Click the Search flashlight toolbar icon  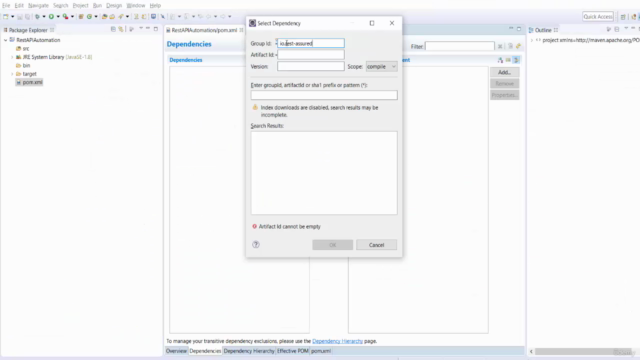[121, 17]
